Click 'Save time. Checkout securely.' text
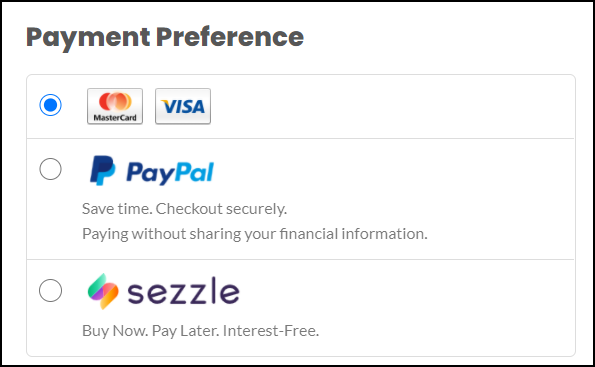The height and width of the screenshot is (367, 595). pyautogui.click(x=184, y=209)
